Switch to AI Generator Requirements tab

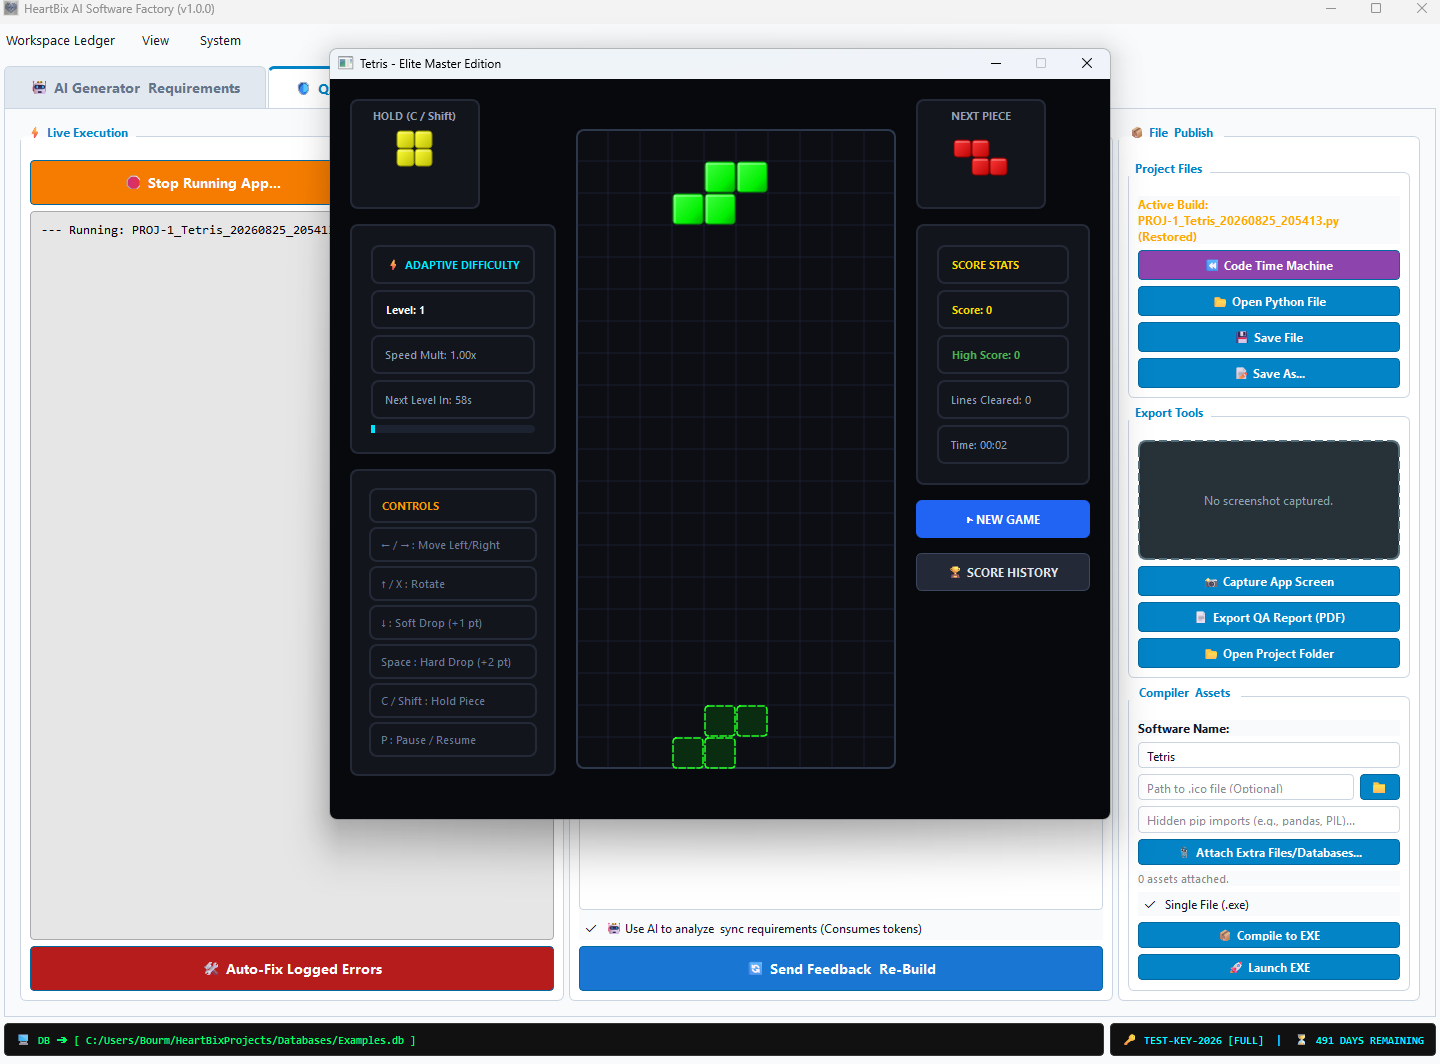click(136, 88)
